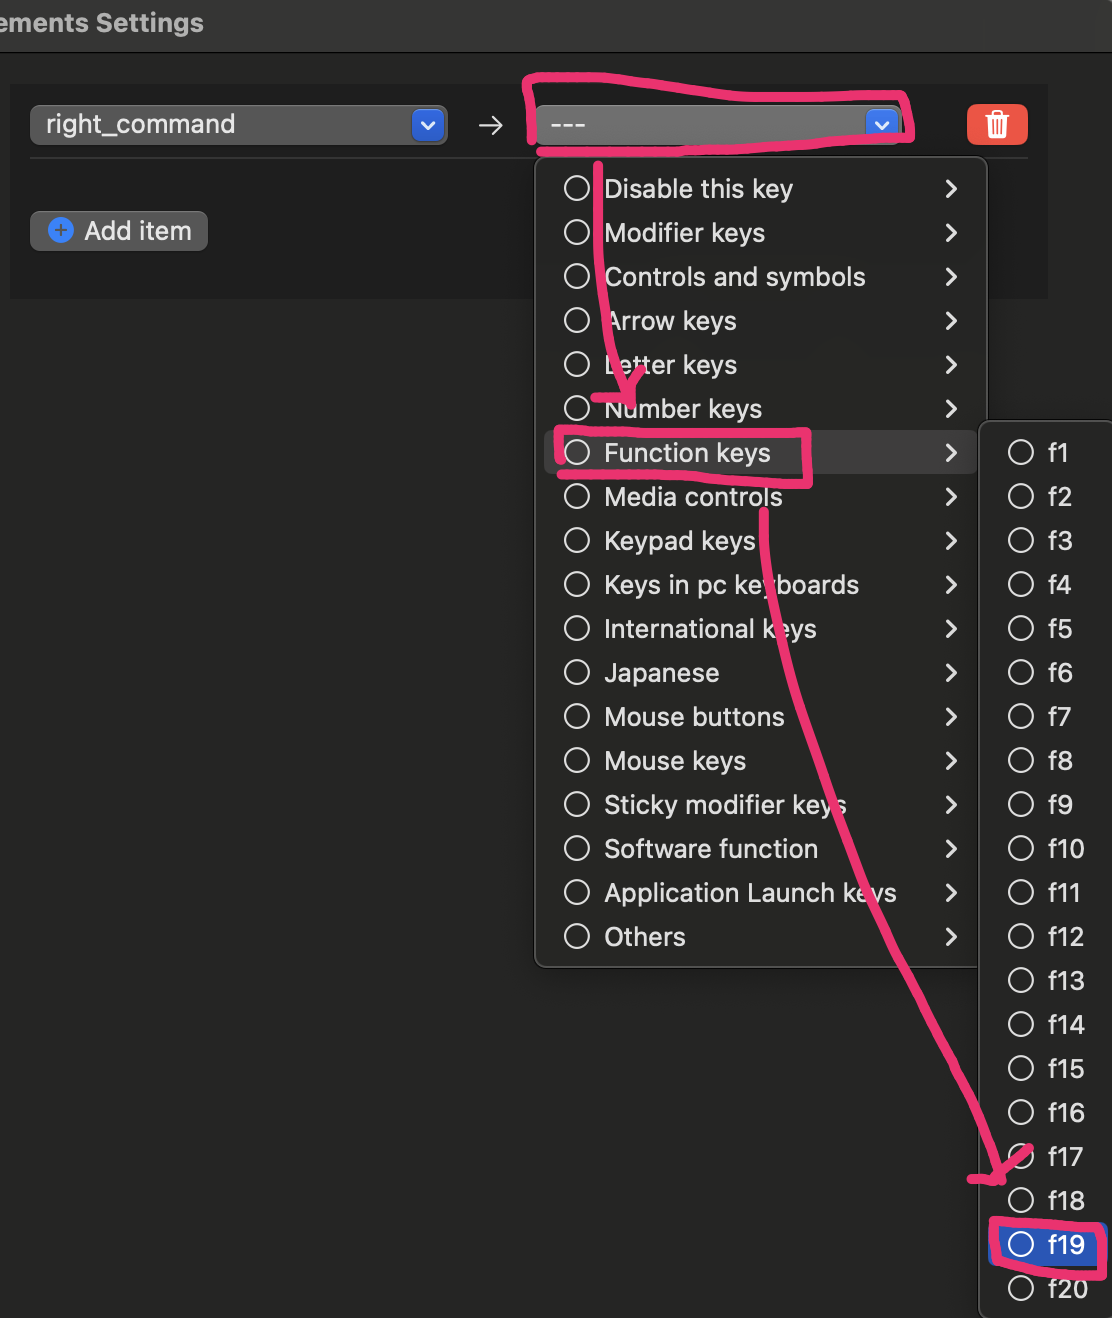The height and width of the screenshot is (1318, 1112).
Task: Select the f10 radio option
Action: click(x=1021, y=849)
